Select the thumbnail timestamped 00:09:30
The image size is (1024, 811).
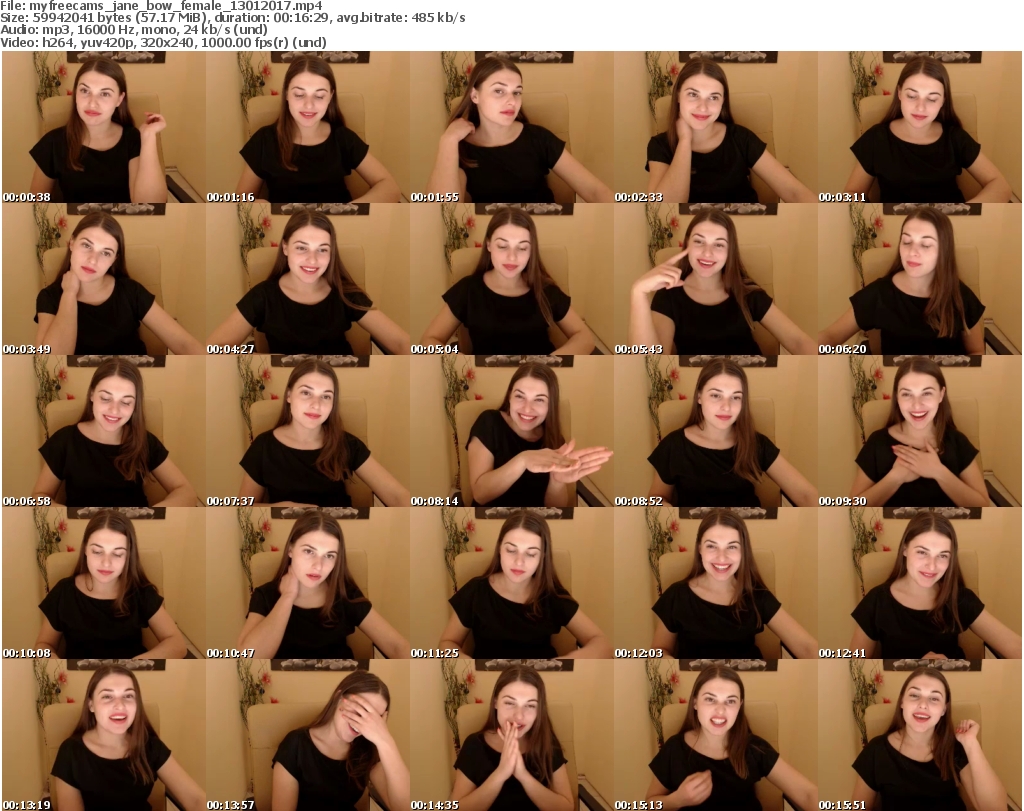(x=920, y=431)
